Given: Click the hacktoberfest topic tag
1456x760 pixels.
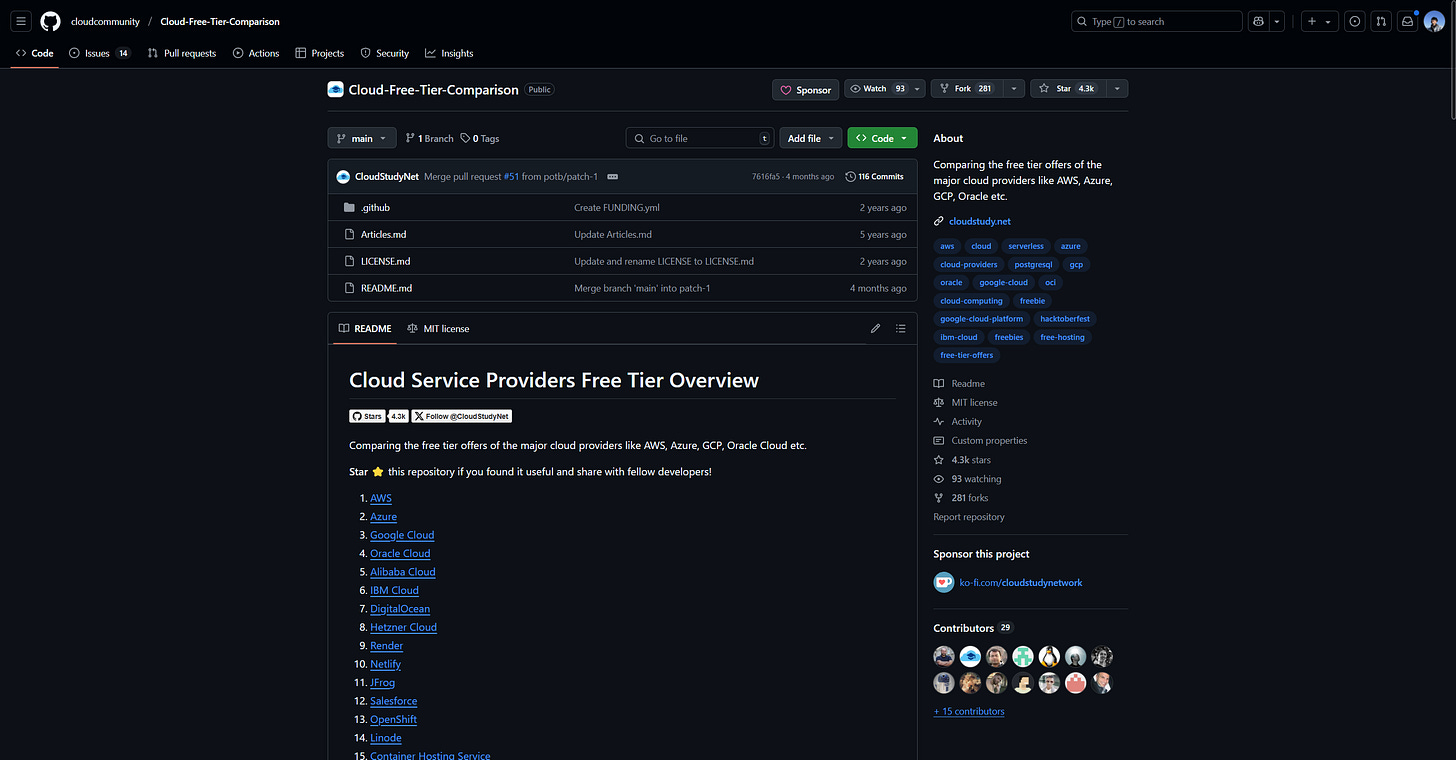Looking at the screenshot, I should tap(1065, 319).
